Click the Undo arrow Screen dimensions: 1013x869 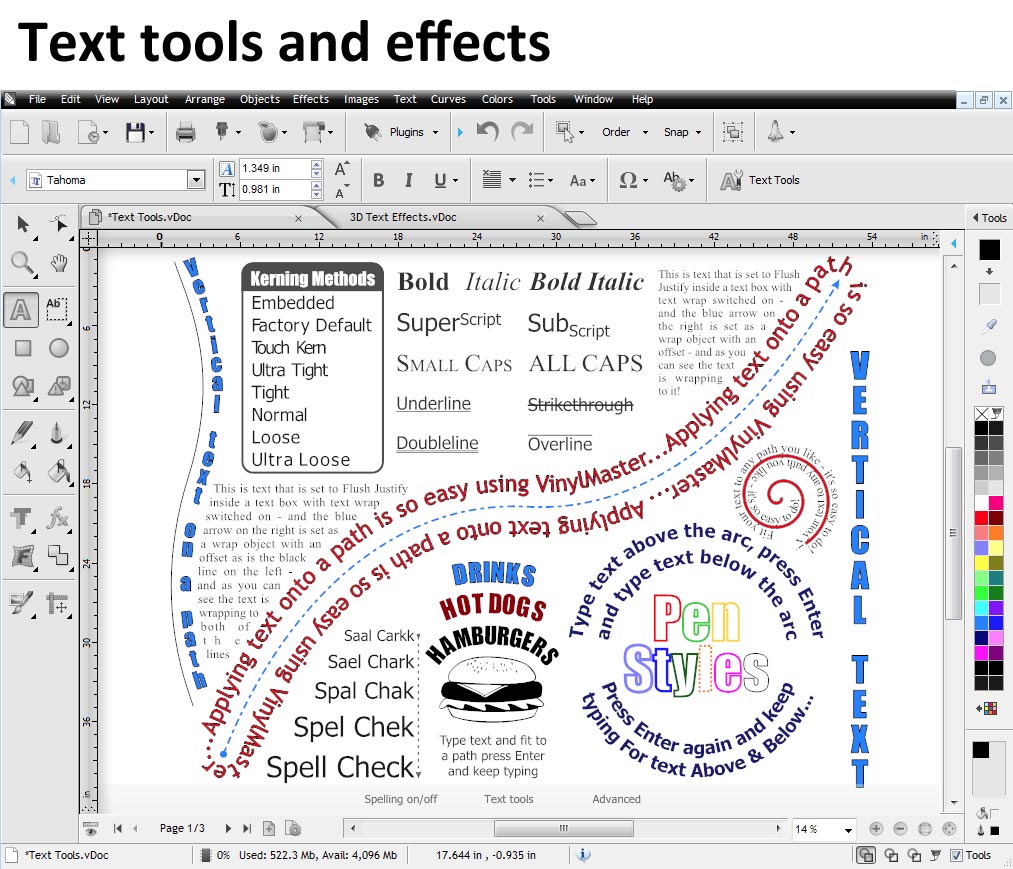click(x=488, y=131)
